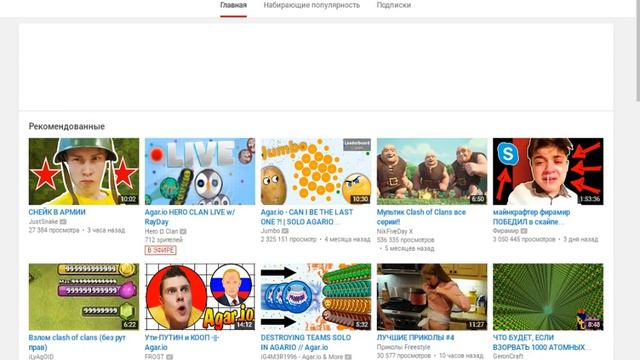Click the verified badge next to Фирамир
The width and height of the screenshot is (640, 360).
coord(524,231)
